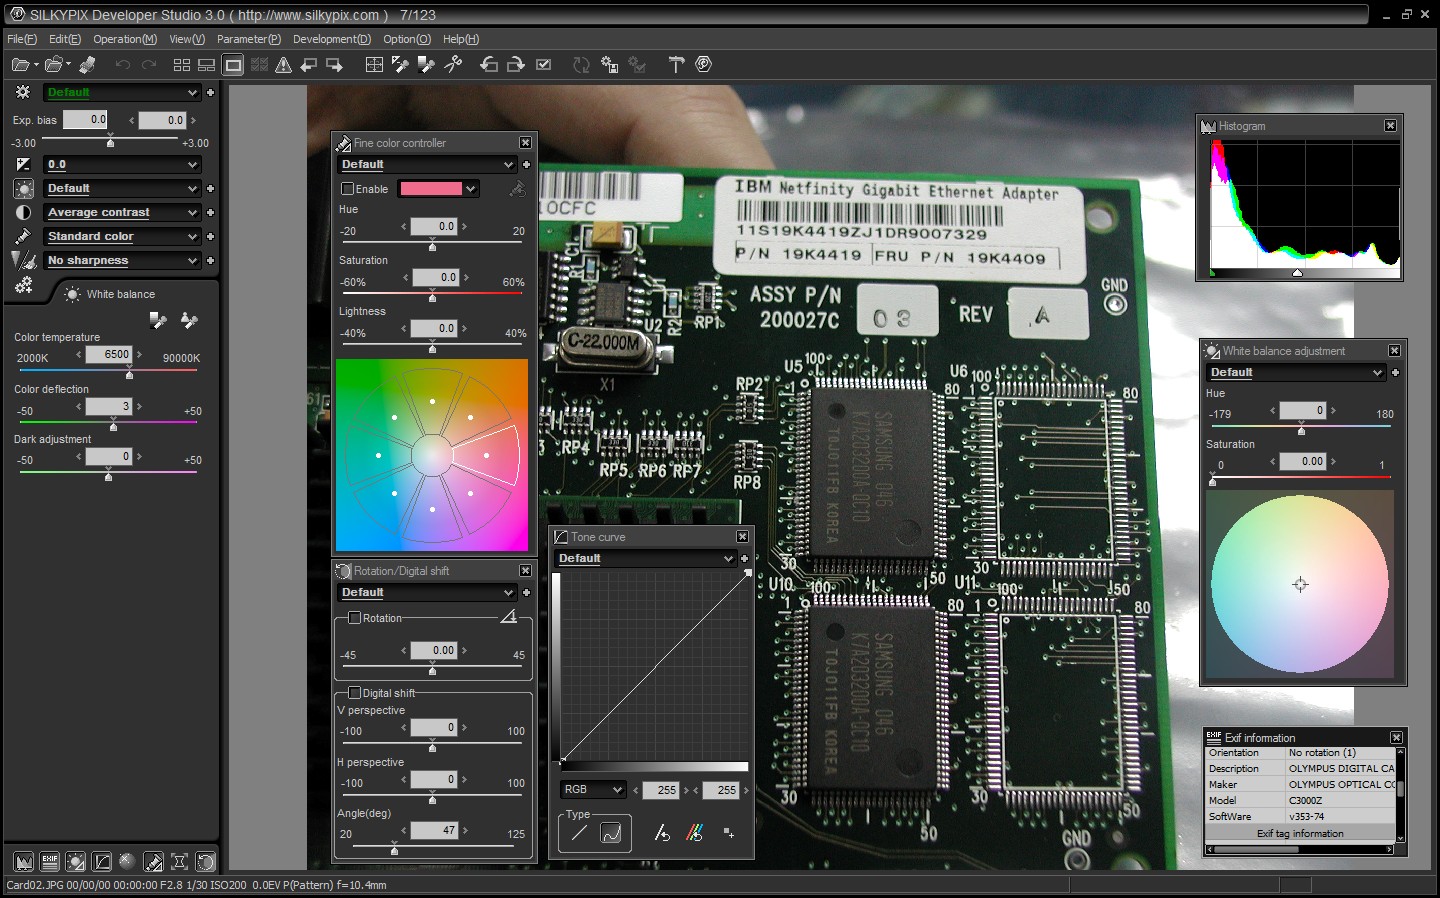The height and width of the screenshot is (898, 1440).
Task: Switch to thumbnail grid view mode
Action: [181, 65]
